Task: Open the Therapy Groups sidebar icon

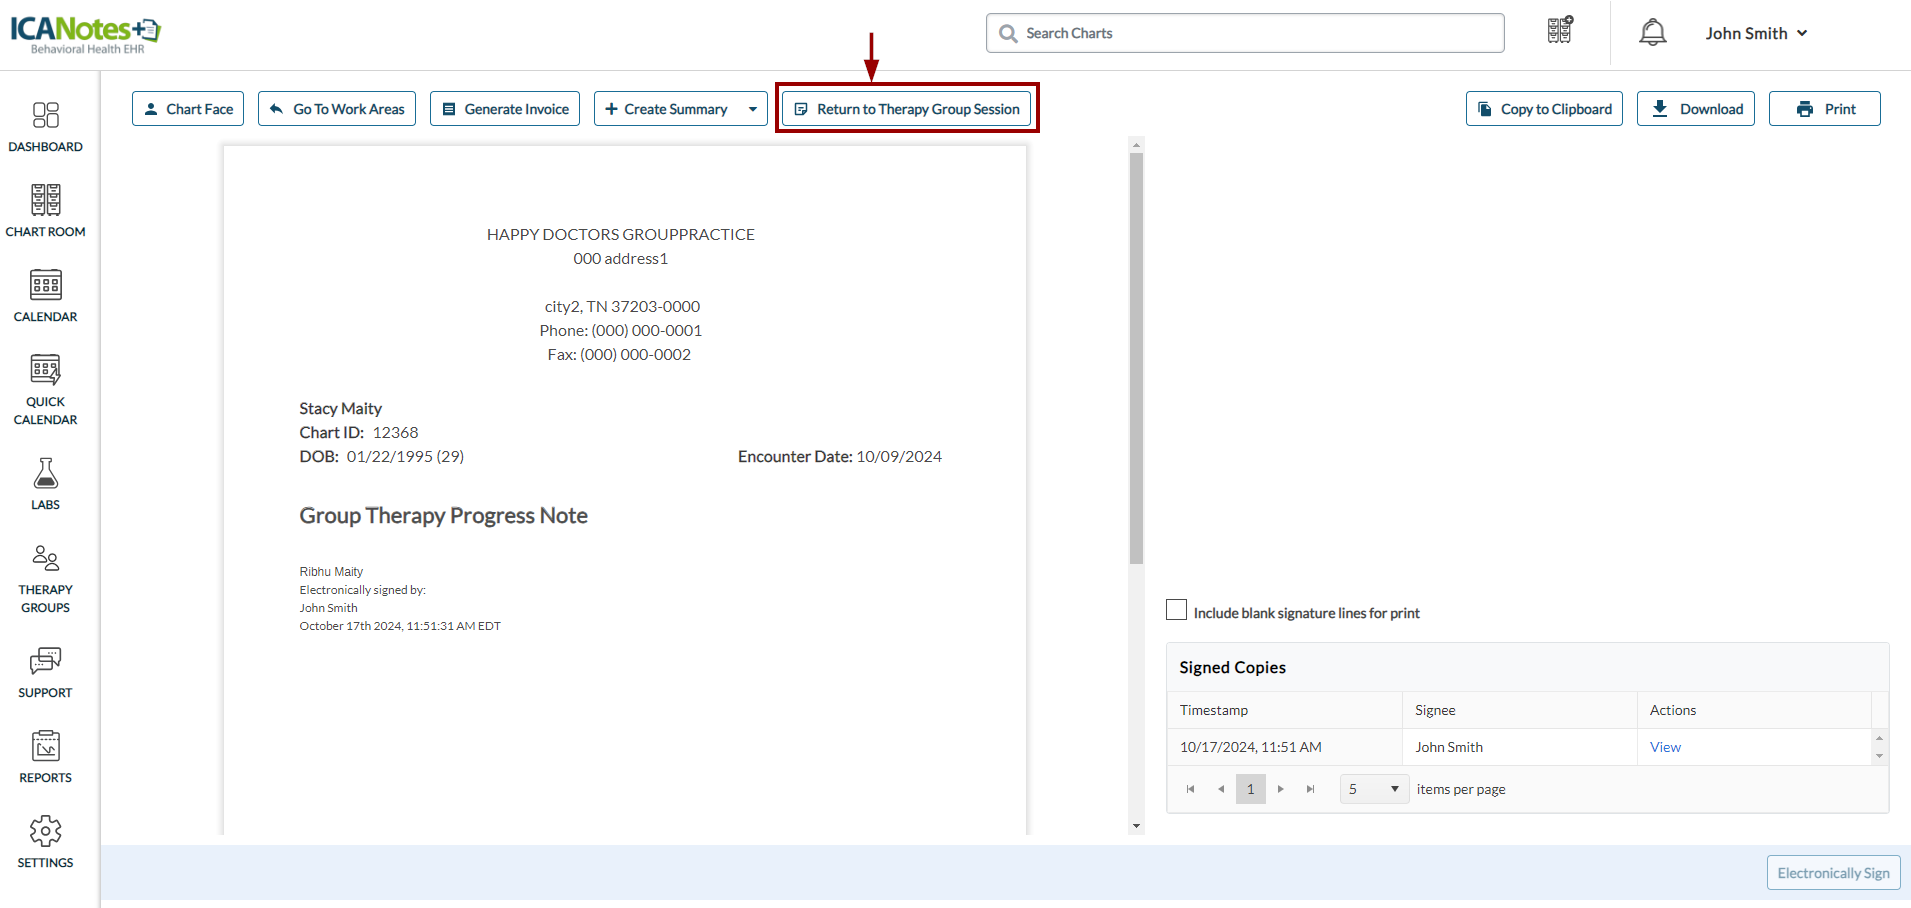Action: 45,558
